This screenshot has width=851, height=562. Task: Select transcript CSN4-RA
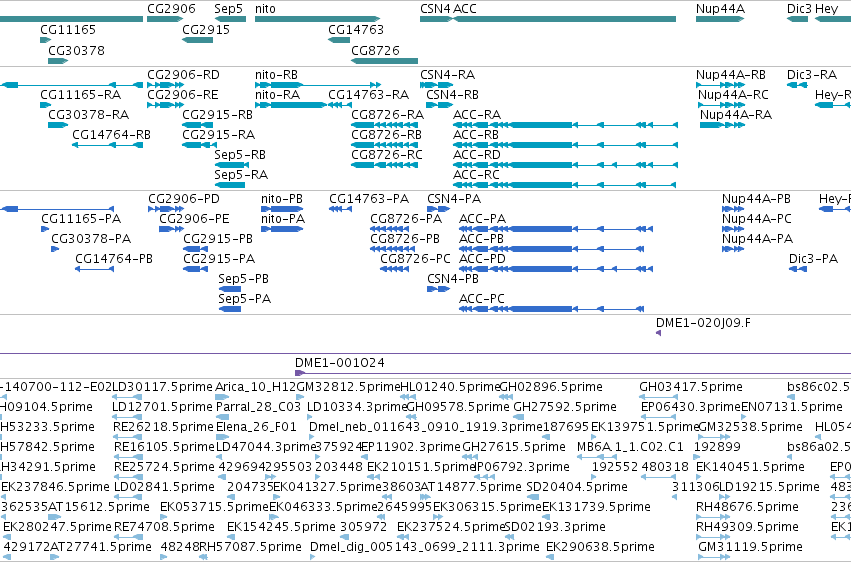pos(447,74)
